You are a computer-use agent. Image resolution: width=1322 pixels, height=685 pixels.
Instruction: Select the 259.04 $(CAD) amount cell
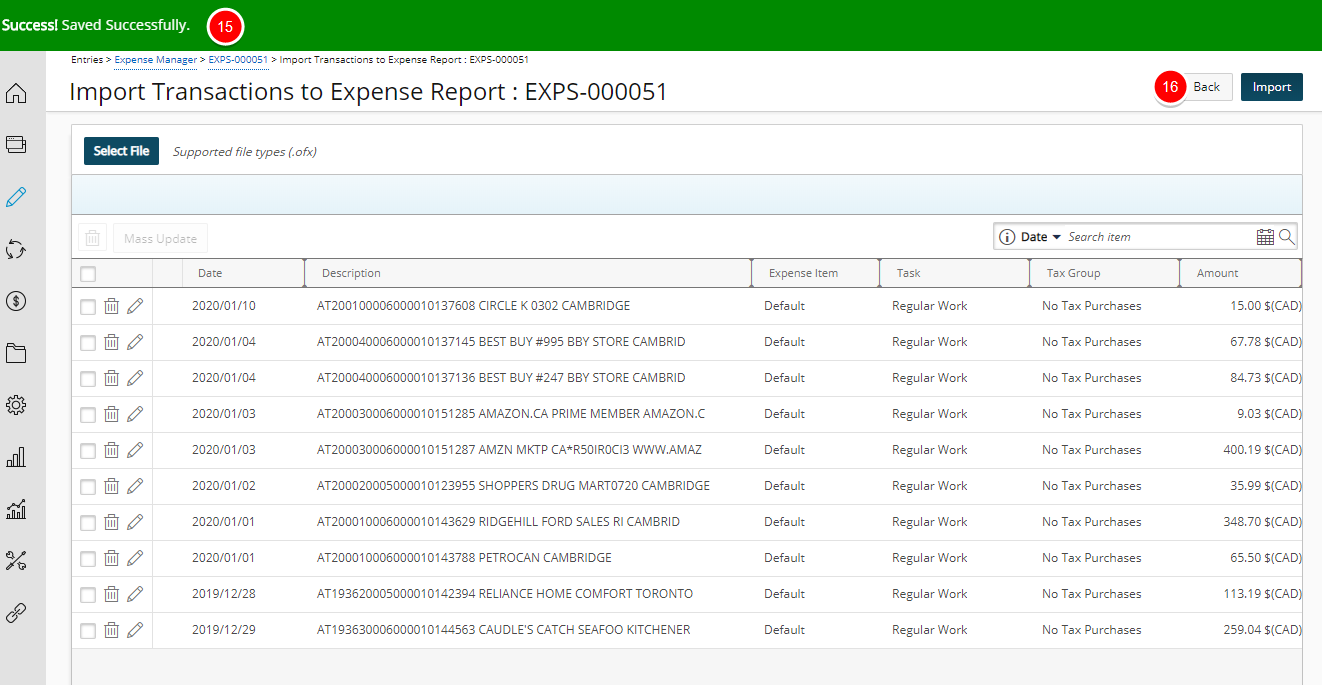tap(1262, 630)
